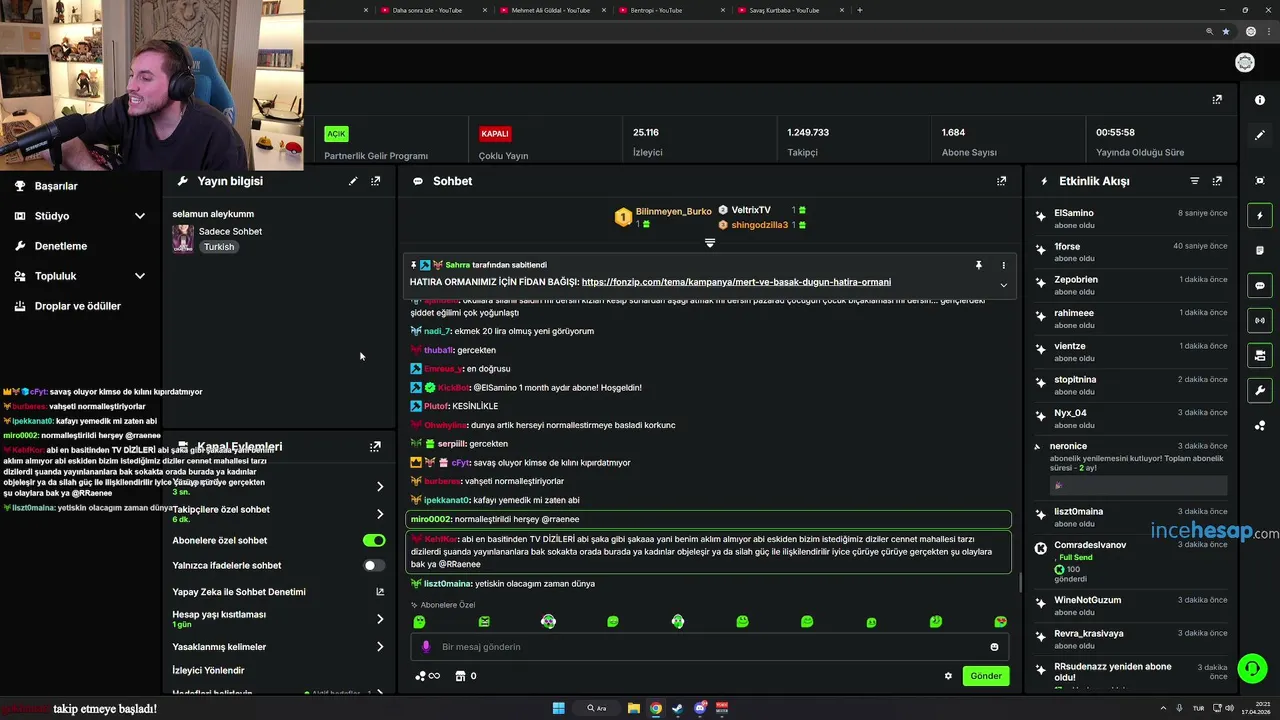This screenshot has height=720, width=1280.
Task: Turn off Abonelere özel sohbet toggle
Action: click(x=374, y=540)
